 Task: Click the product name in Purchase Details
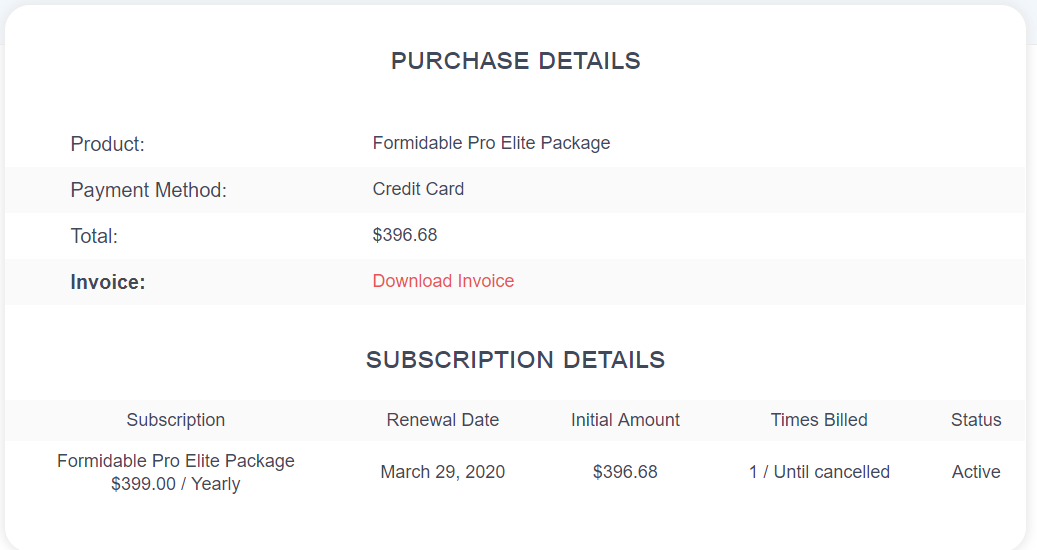click(x=491, y=143)
